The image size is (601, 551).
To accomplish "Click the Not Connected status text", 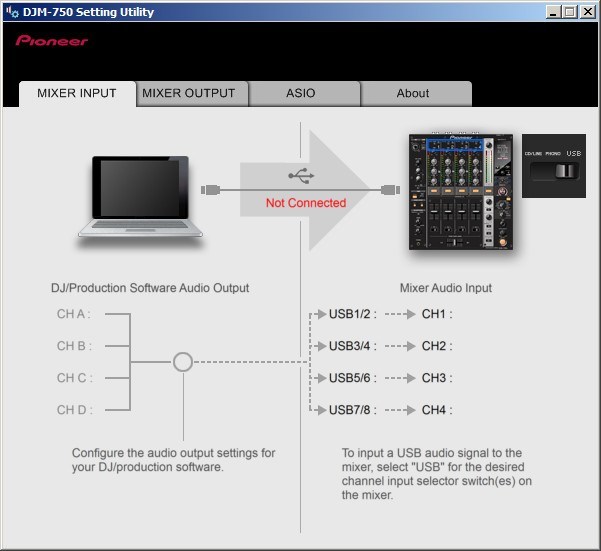I will point(306,203).
